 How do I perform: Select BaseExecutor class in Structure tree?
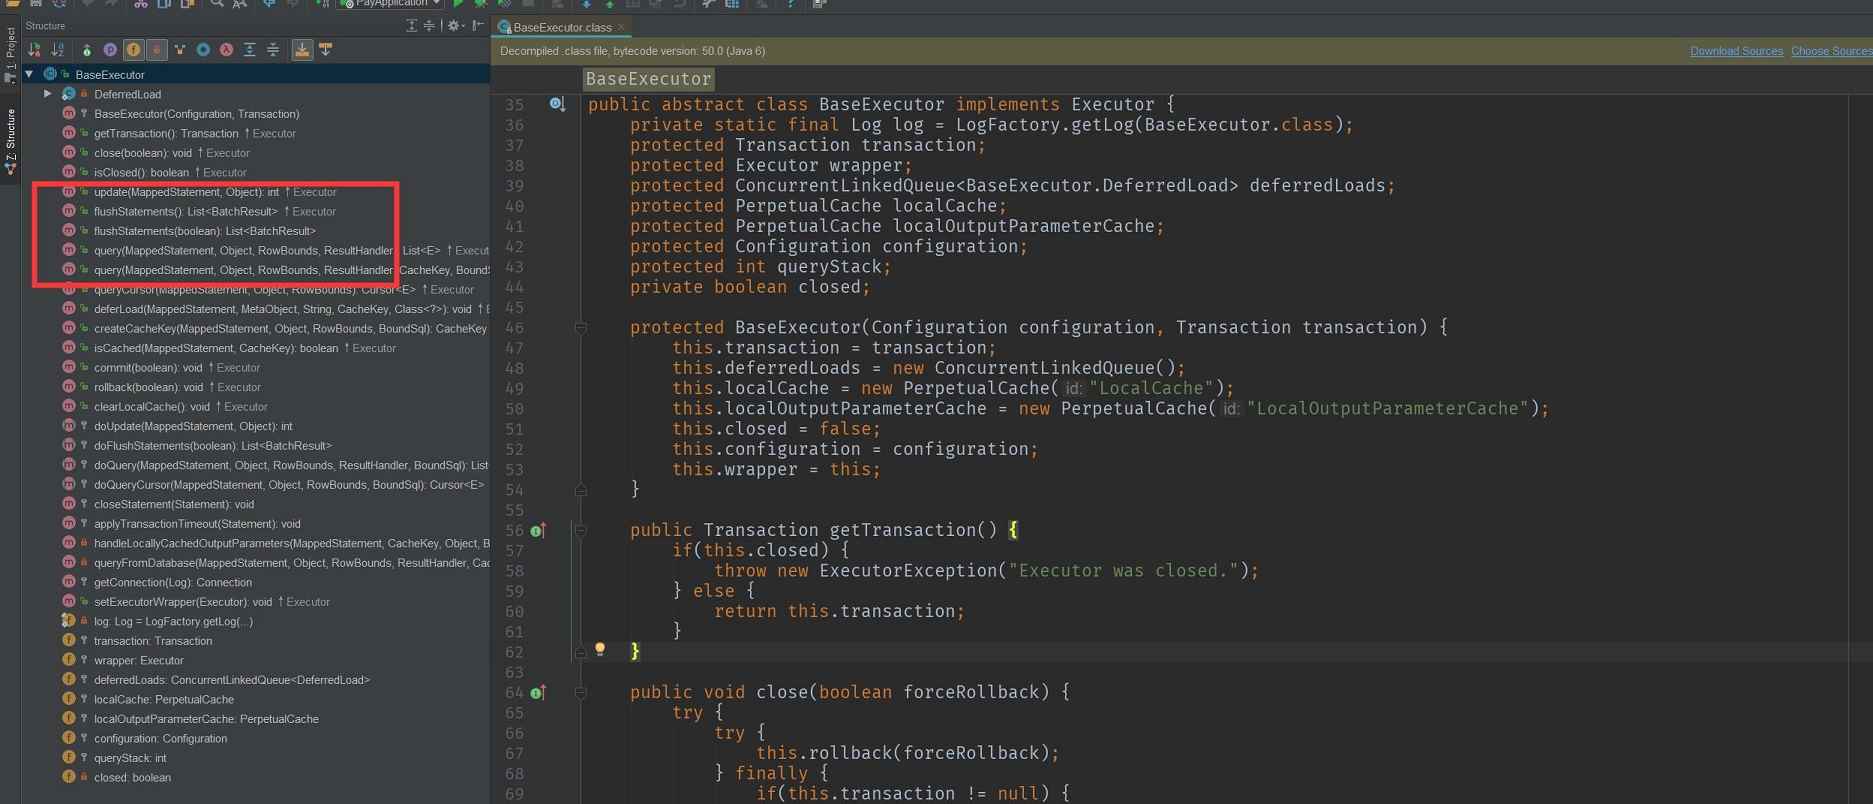click(x=110, y=74)
